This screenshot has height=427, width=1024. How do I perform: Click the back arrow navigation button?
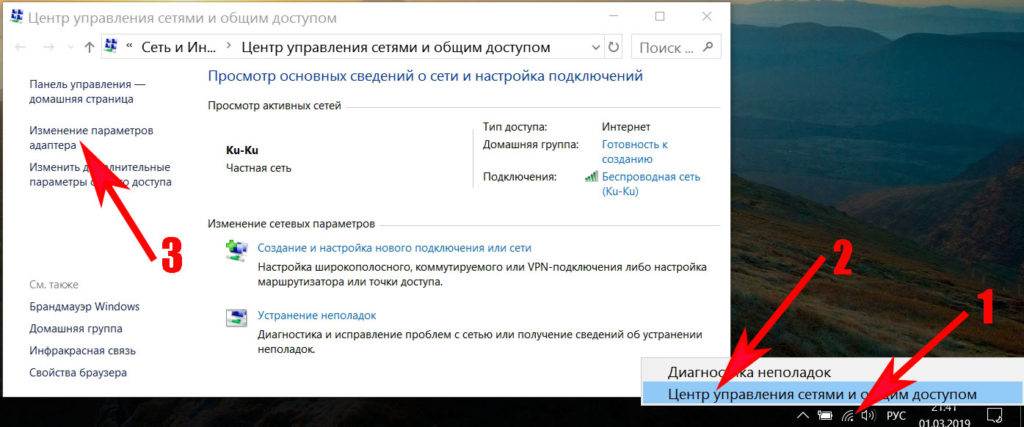point(21,47)
